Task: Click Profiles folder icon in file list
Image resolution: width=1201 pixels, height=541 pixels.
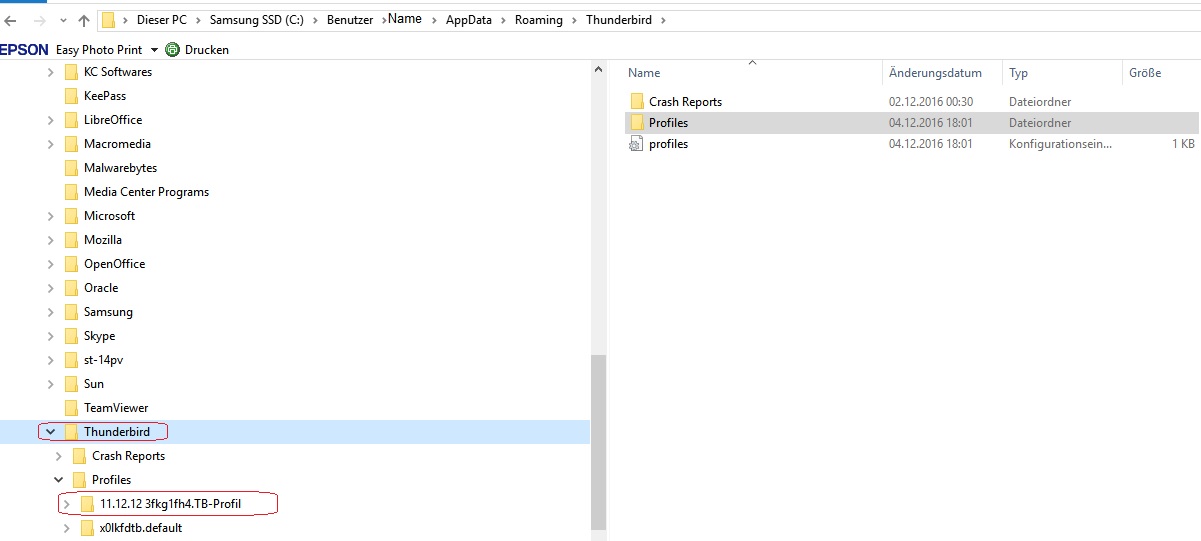Action: [x=637, y=123]
